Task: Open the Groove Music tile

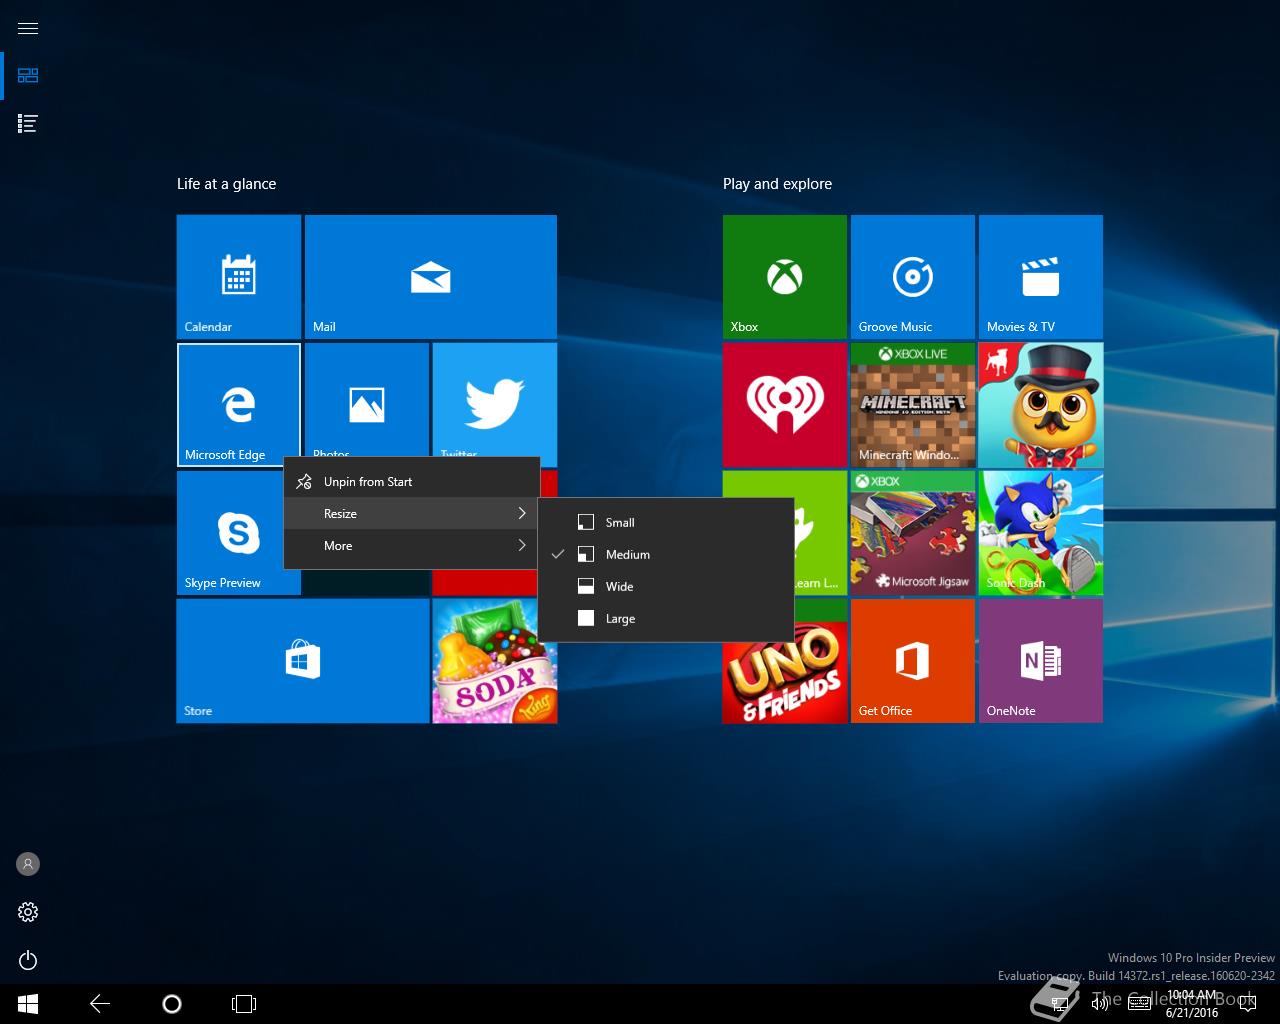Action: (913, 277)
